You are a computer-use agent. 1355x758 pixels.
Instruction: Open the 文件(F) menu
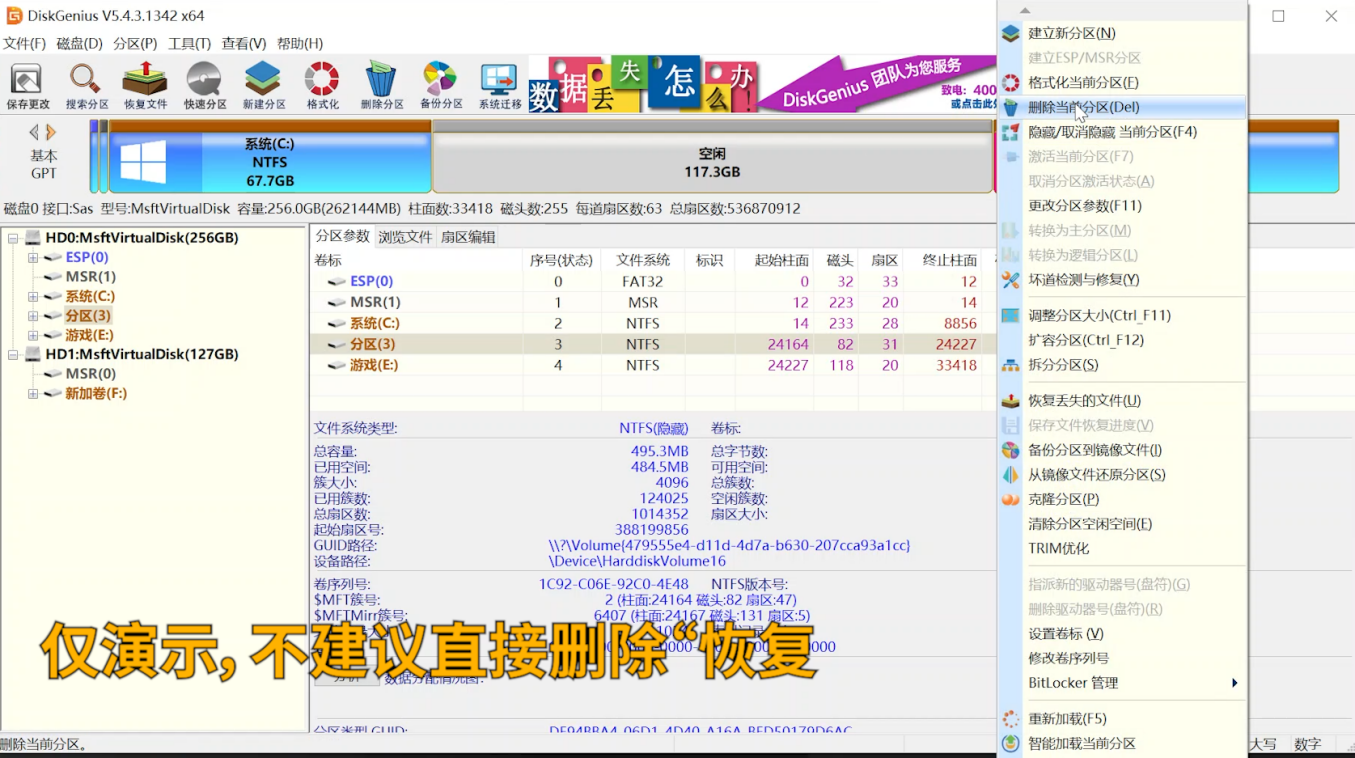(x=24, y=44)
